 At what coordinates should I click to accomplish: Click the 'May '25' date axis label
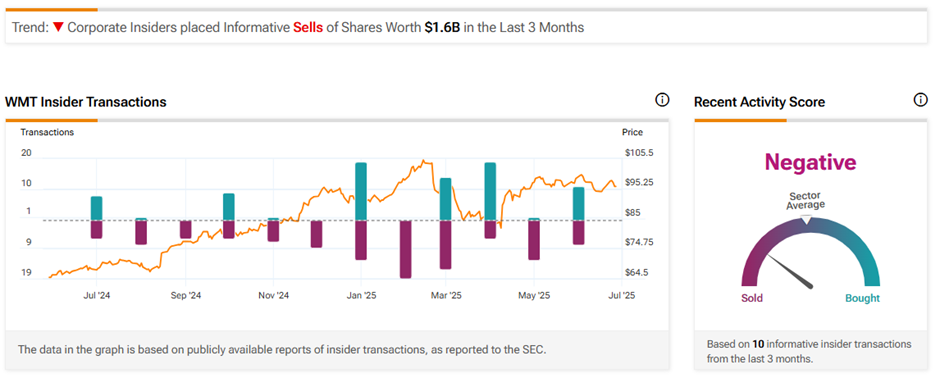pyautogui.click(x=534, y=295)
